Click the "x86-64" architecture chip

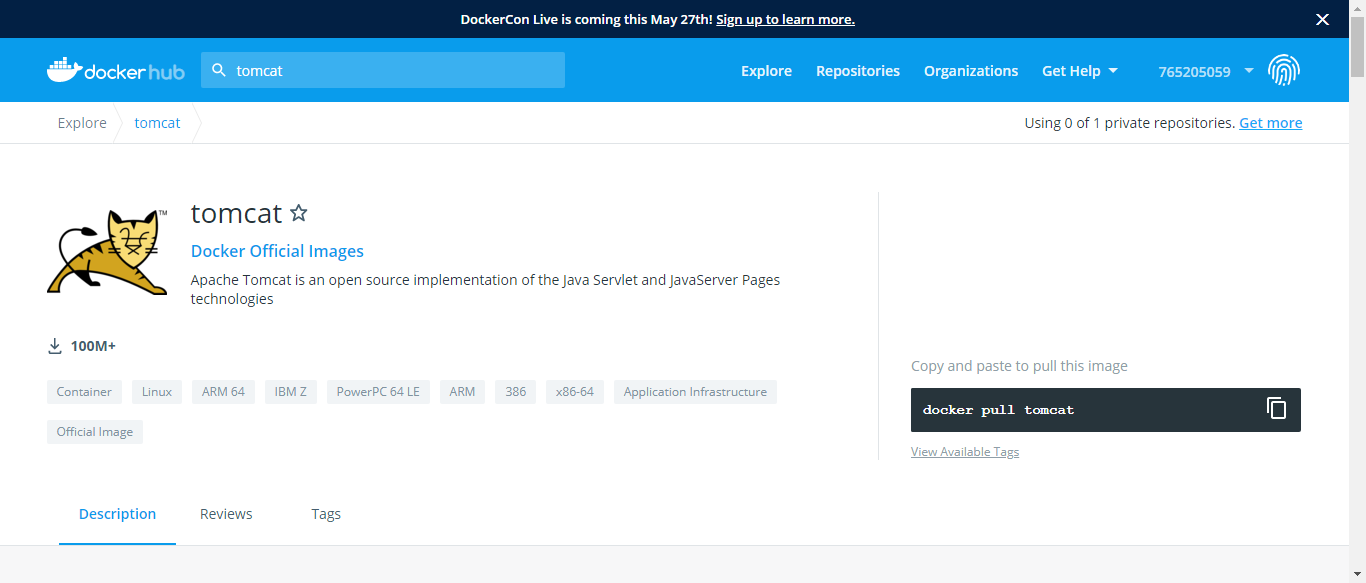click(x=574, y=391)
